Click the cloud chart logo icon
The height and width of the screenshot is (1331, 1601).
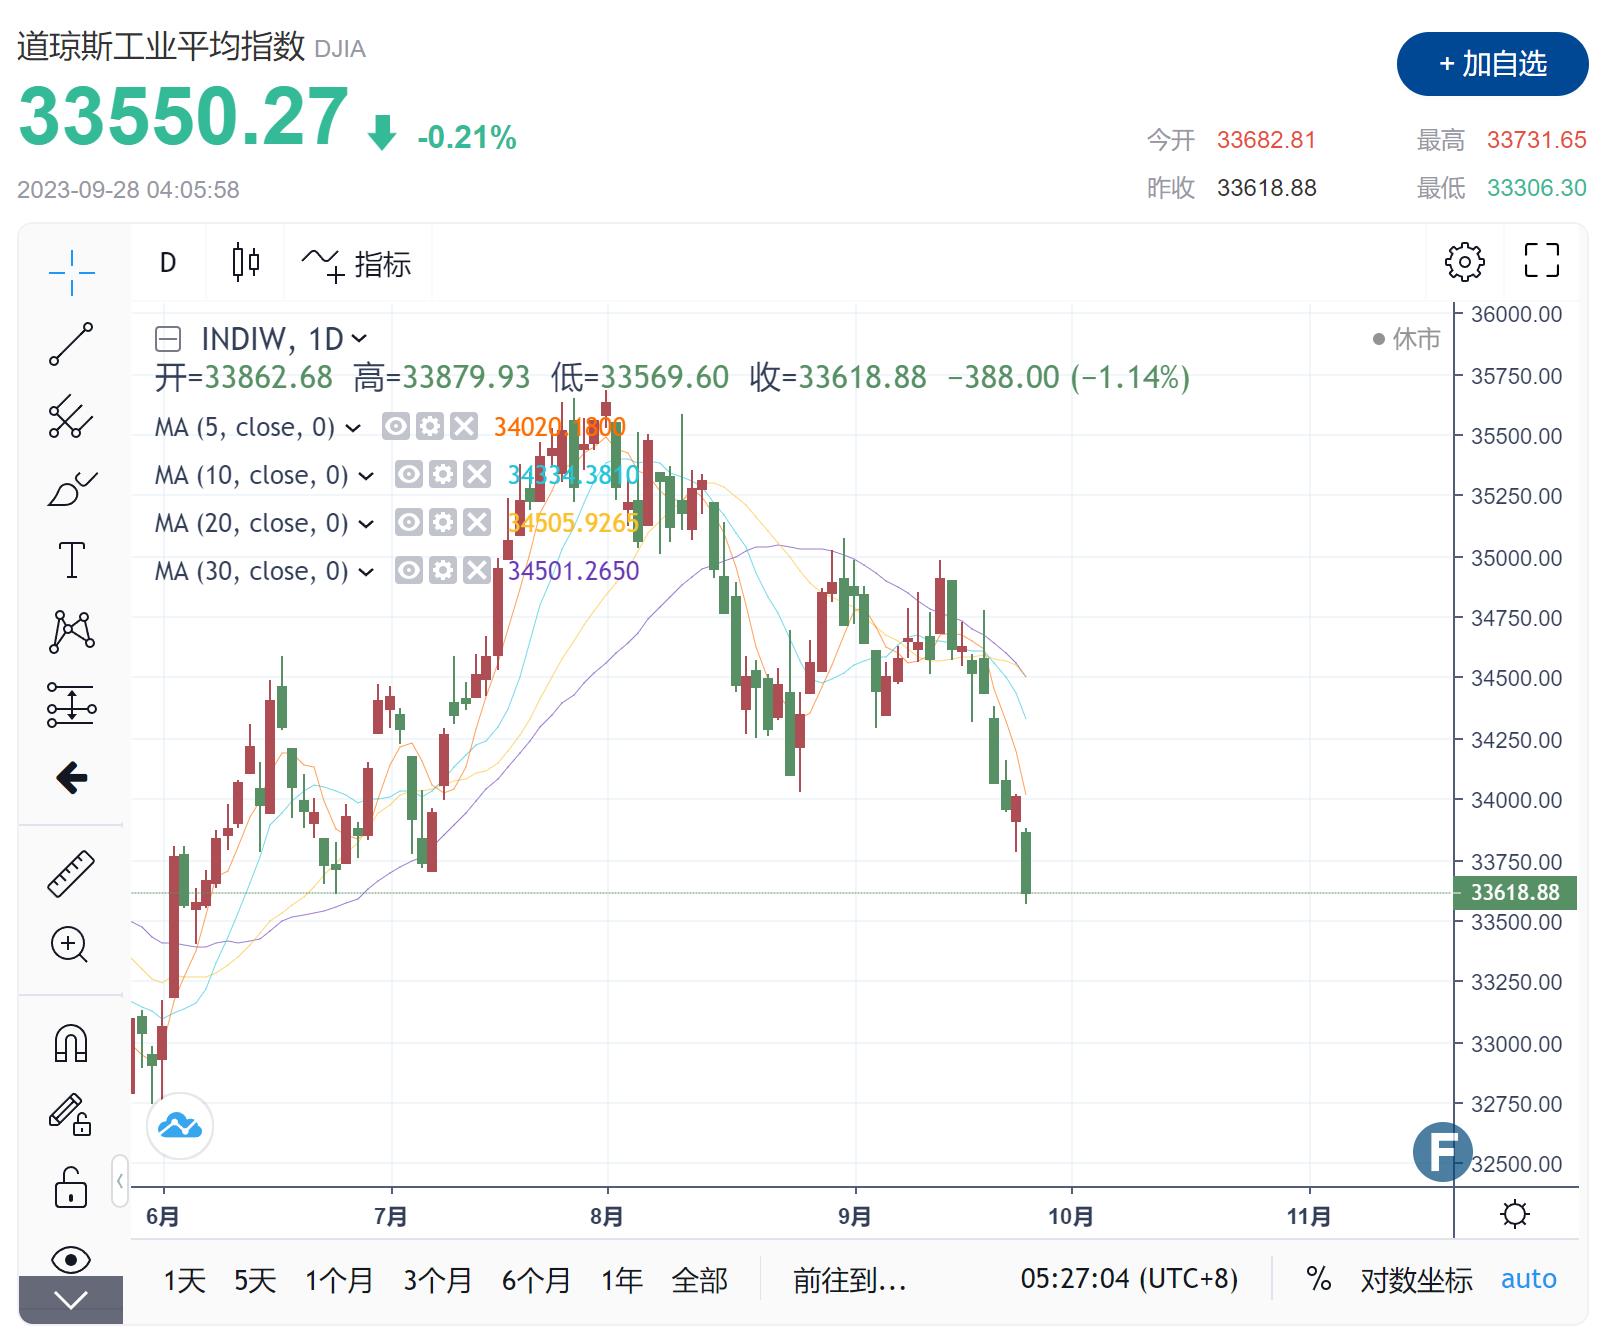pyautogui.click(x=180, y=1126)
